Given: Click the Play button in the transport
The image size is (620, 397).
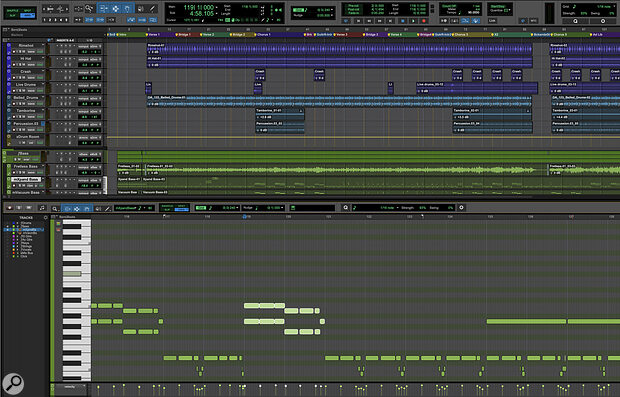Looking at the screenshot, I should click(x=413, y=21).
